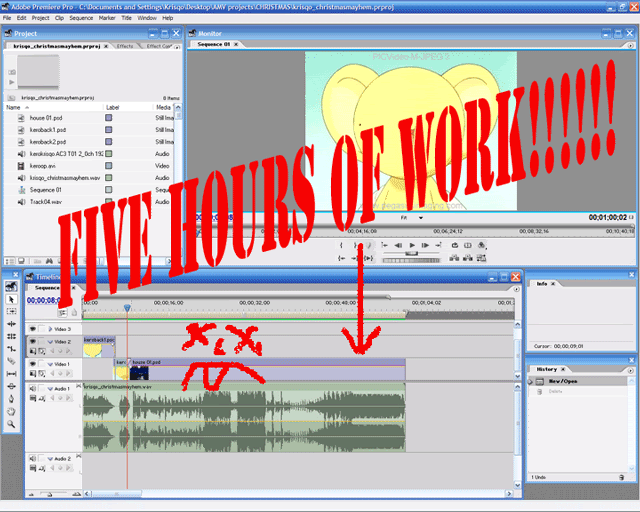
Task: Mute Audio 1 track with speaker toggle
Action: (32, 388)
